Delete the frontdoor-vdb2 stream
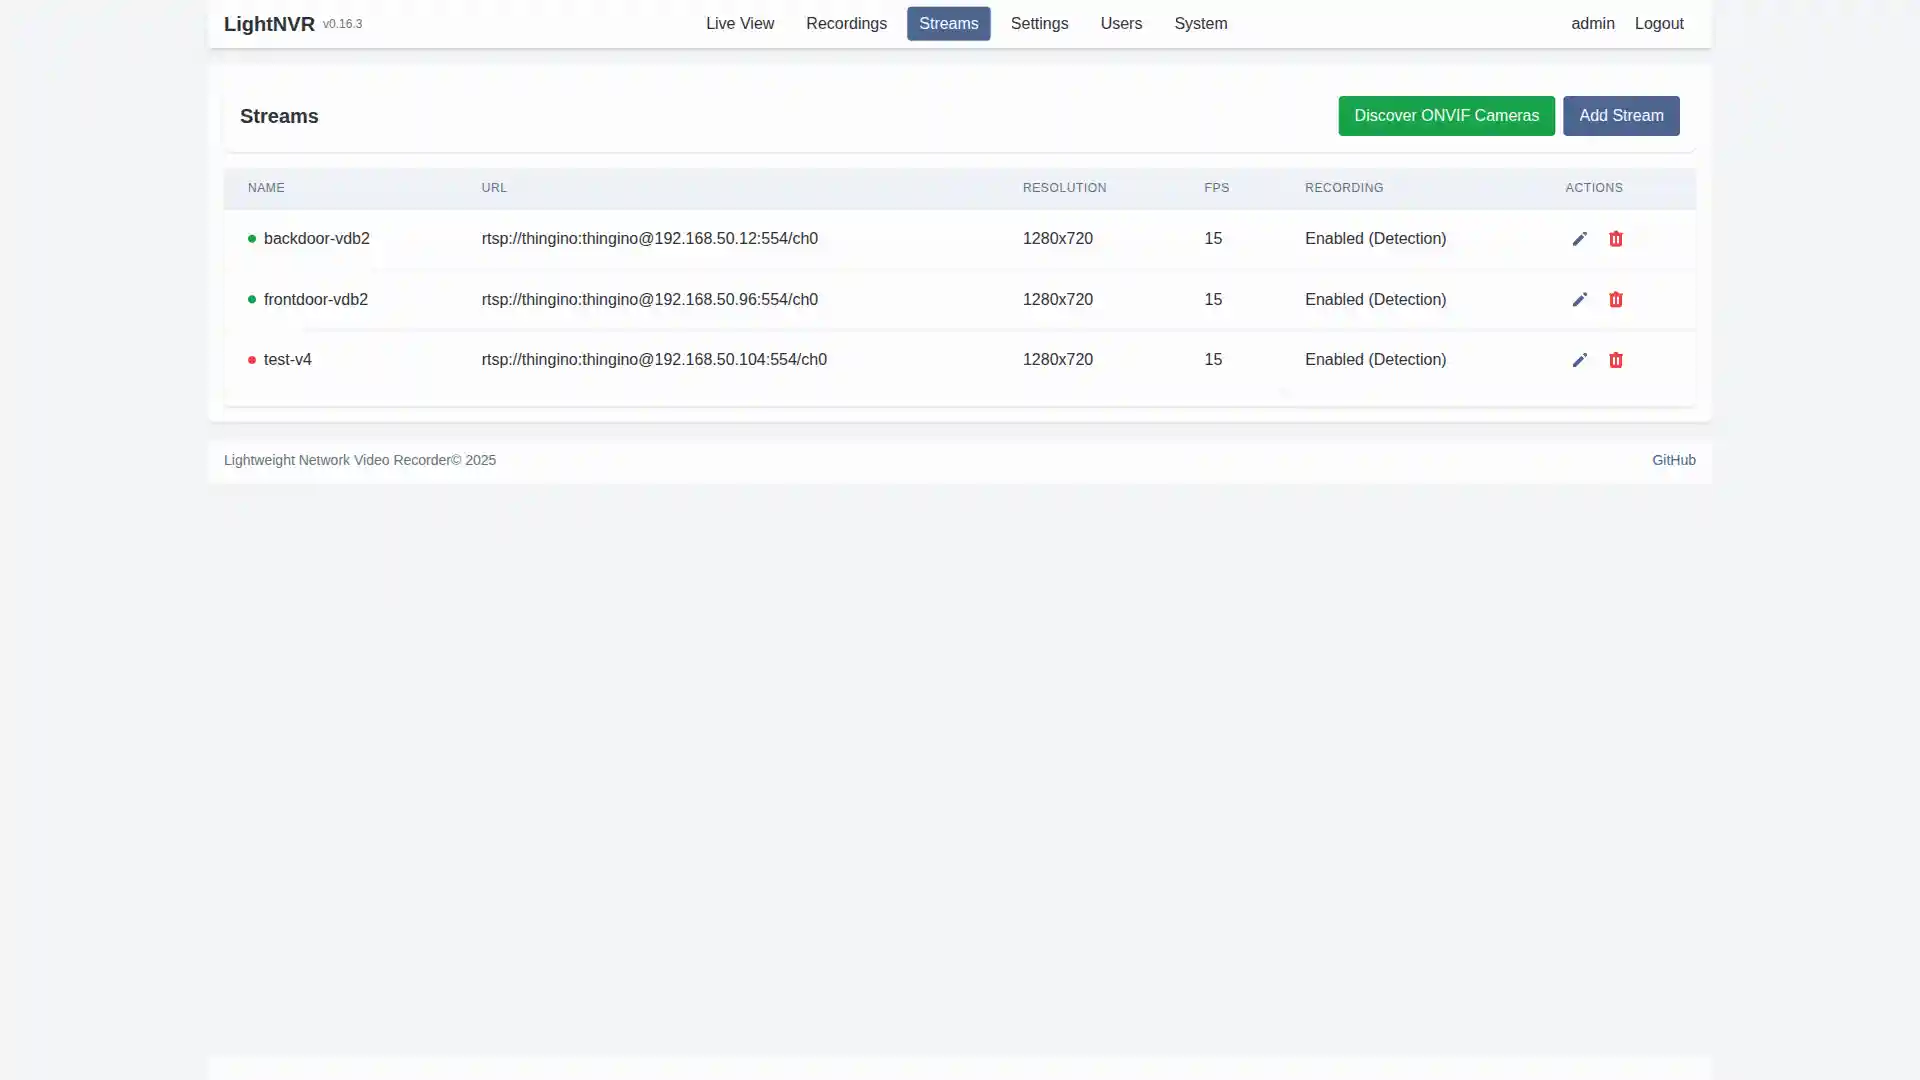The width and height of the screenshot is (1920, 1080). point(1615,299)
